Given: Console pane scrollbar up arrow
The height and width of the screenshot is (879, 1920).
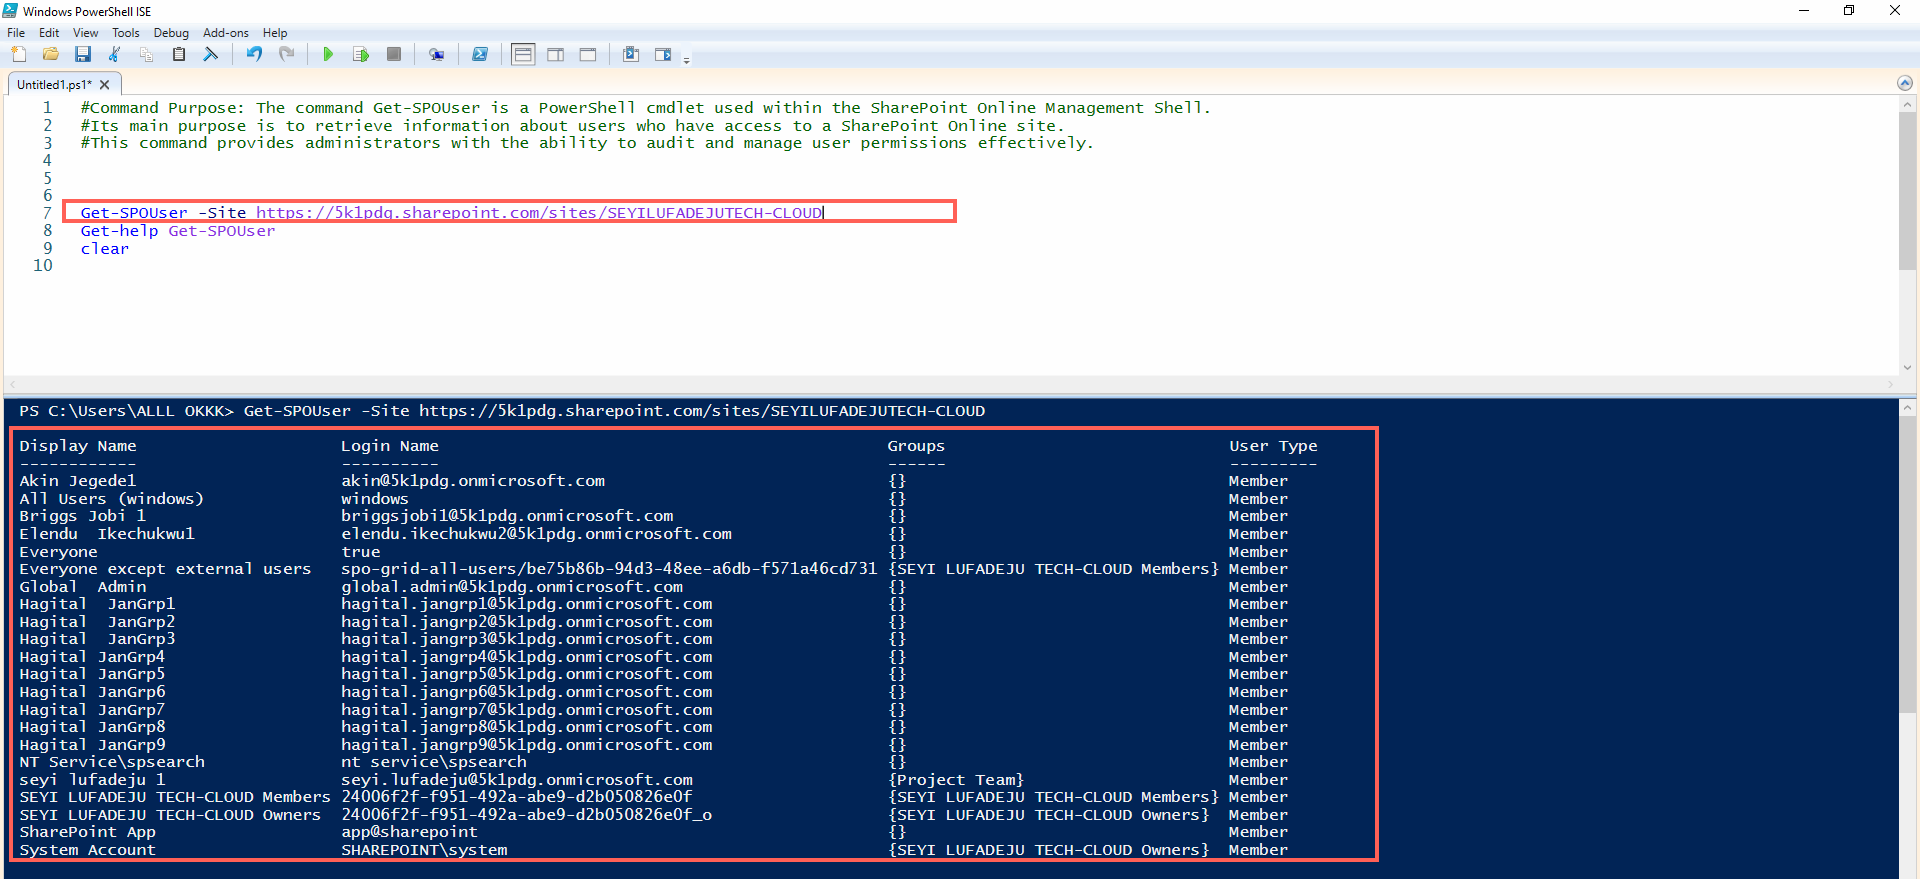Looking at the screenshot, I should [1908, 408].
